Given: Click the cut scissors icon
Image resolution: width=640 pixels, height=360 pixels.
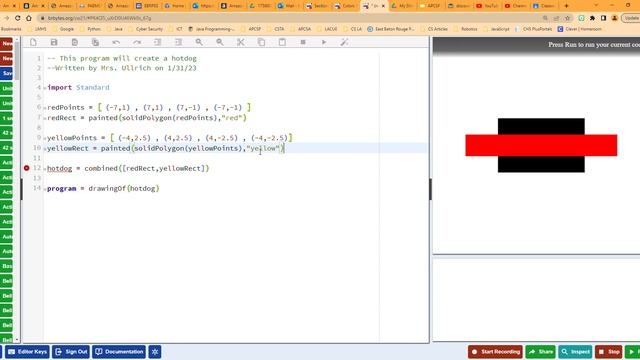Looking at the screenshot, I should [240, 42].
